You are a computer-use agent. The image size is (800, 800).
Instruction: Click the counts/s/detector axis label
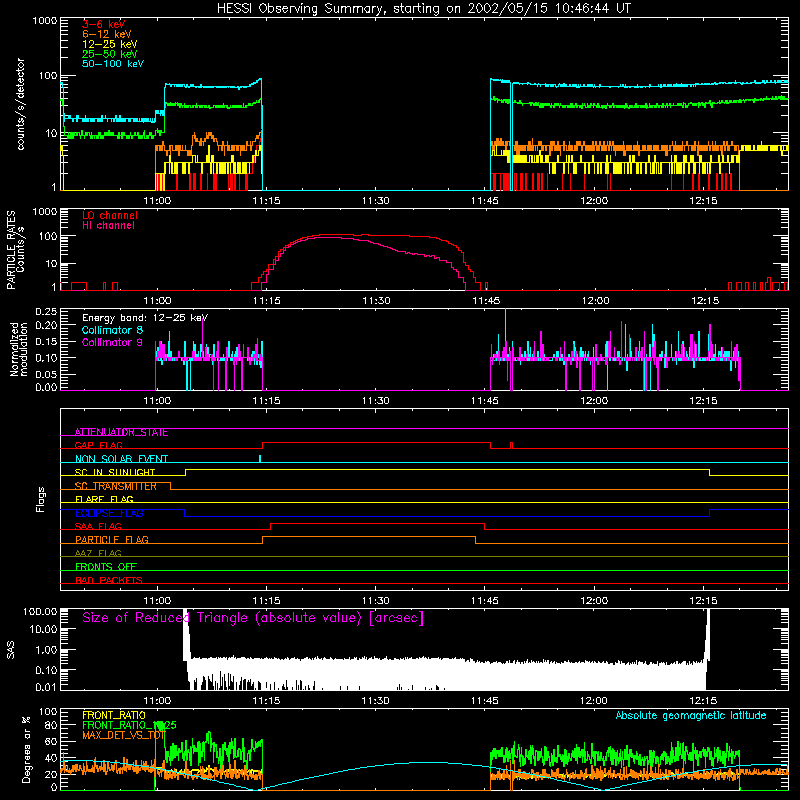tap(20, 104)
